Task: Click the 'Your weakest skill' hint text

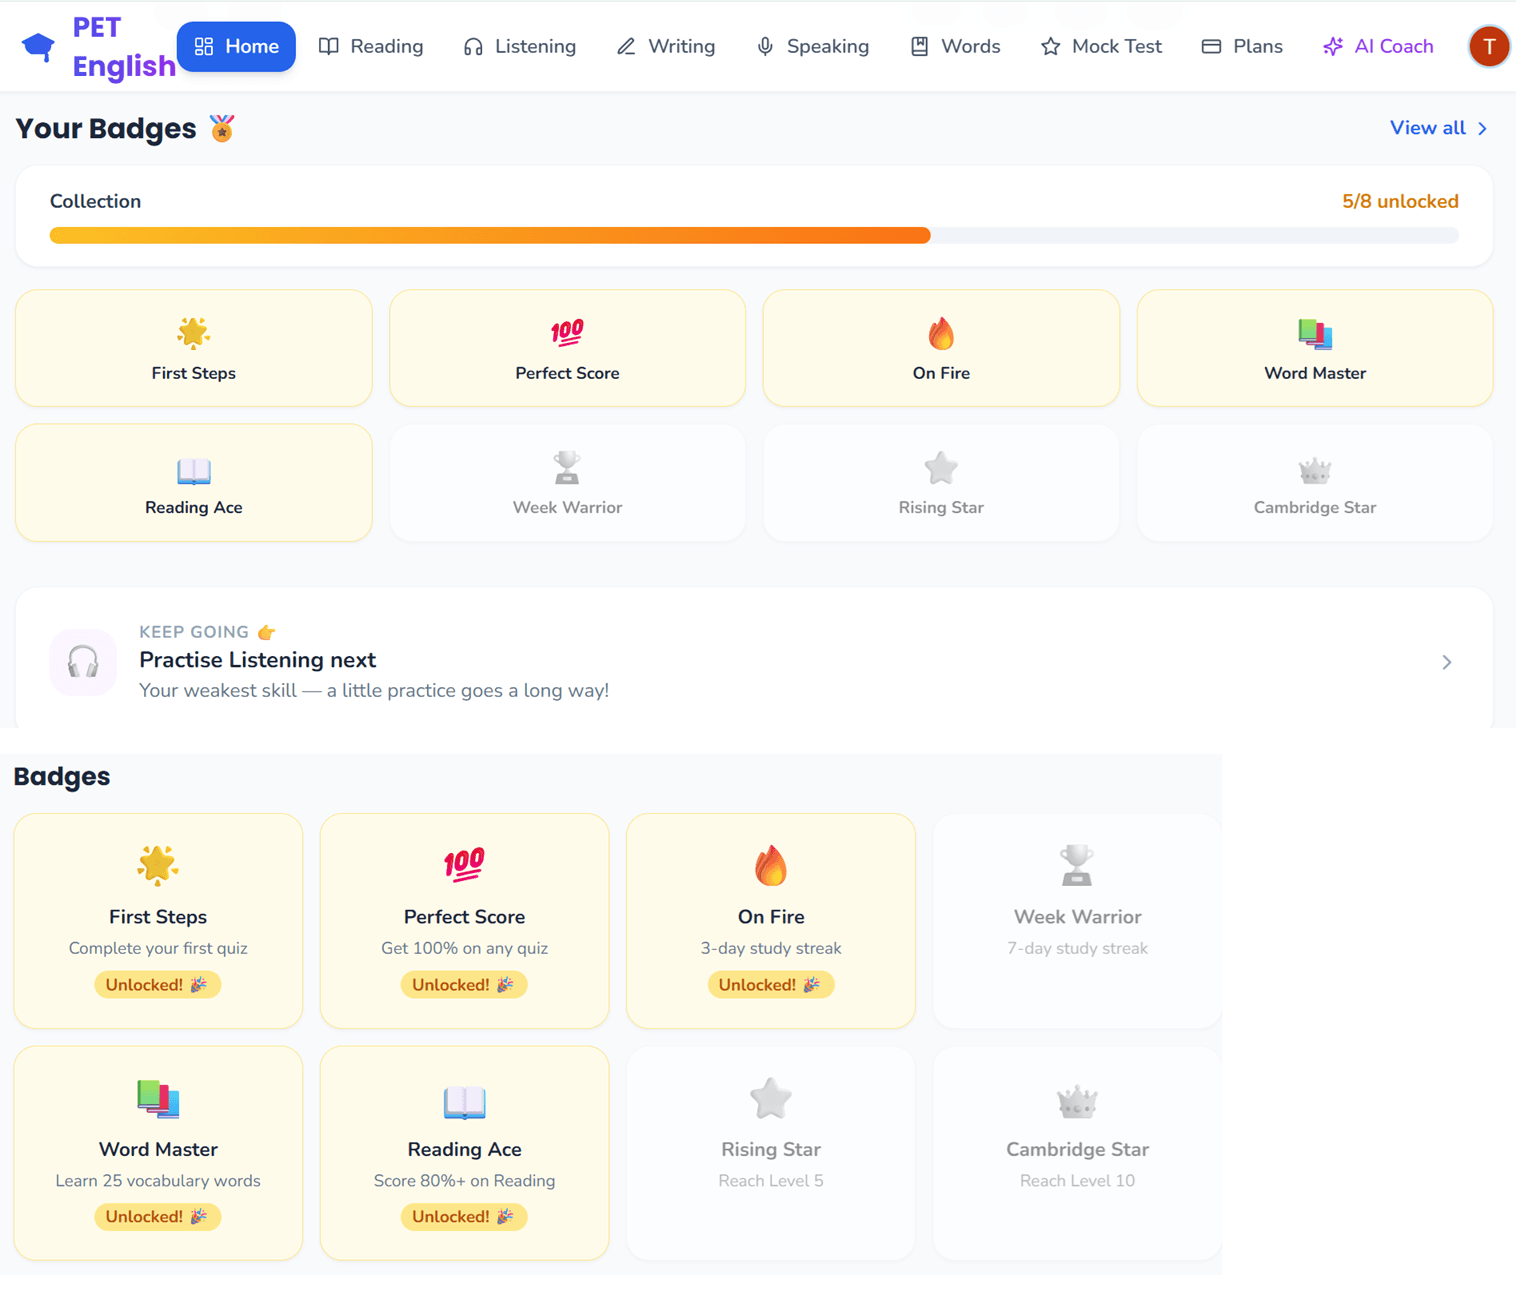Action: pos(374,691)
